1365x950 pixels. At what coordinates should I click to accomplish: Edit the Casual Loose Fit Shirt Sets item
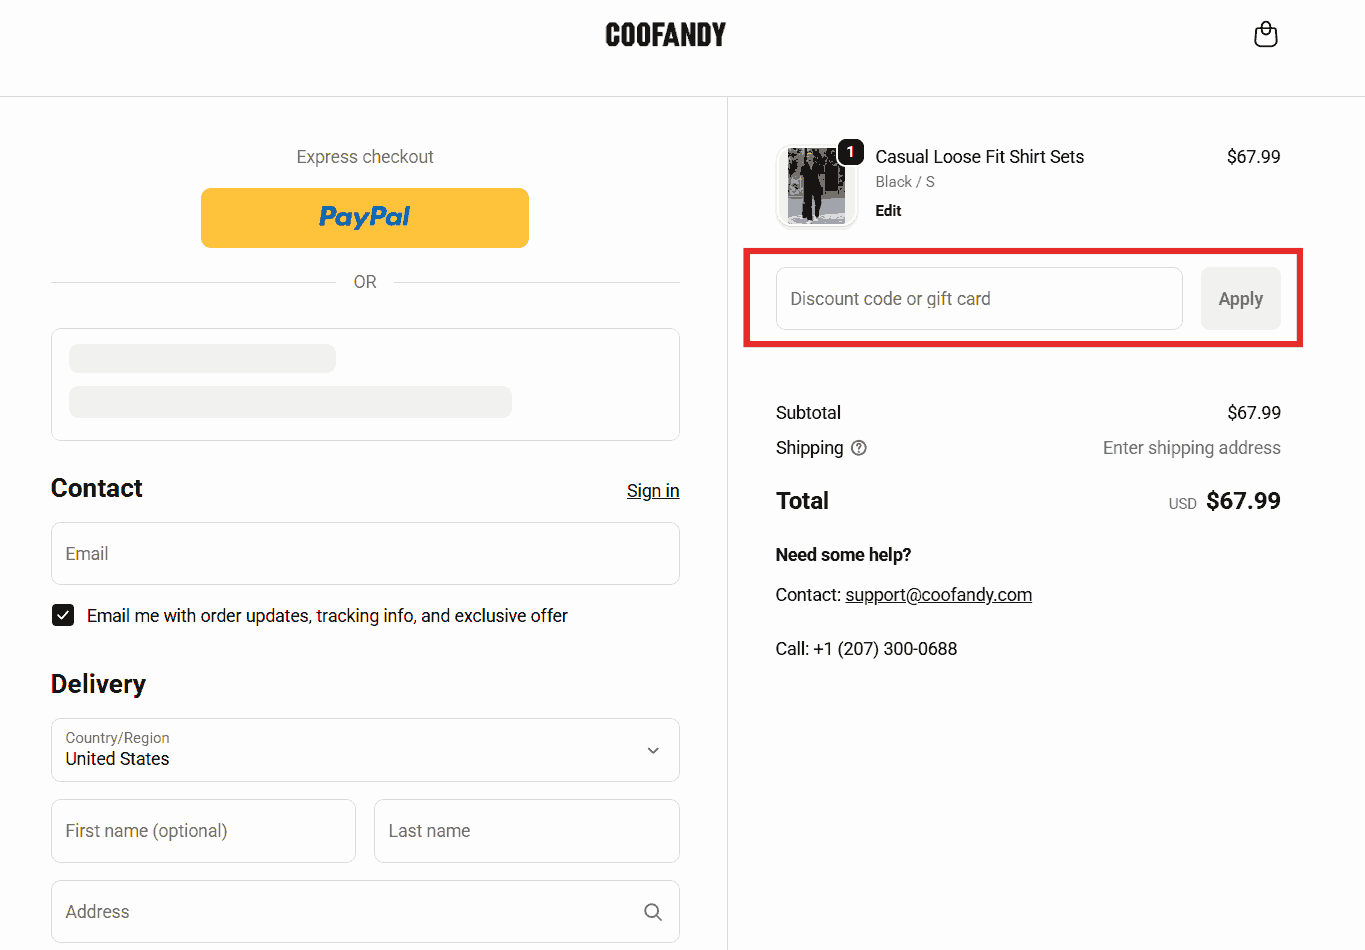(x=888, y=211)
